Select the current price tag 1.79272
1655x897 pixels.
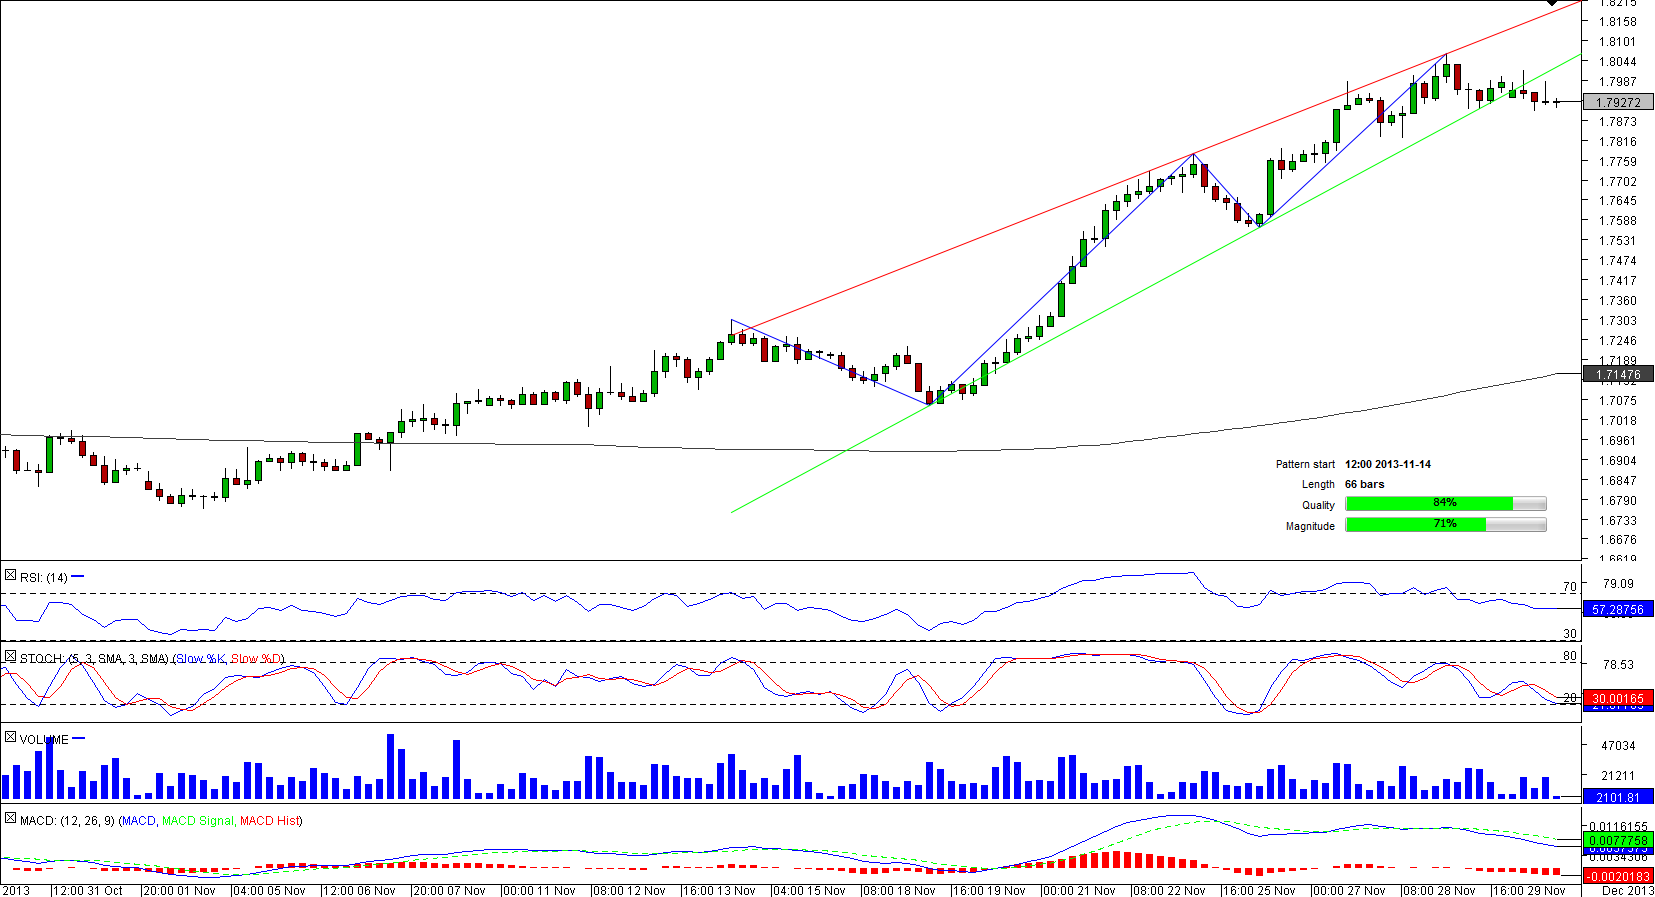click(1618, 102)
